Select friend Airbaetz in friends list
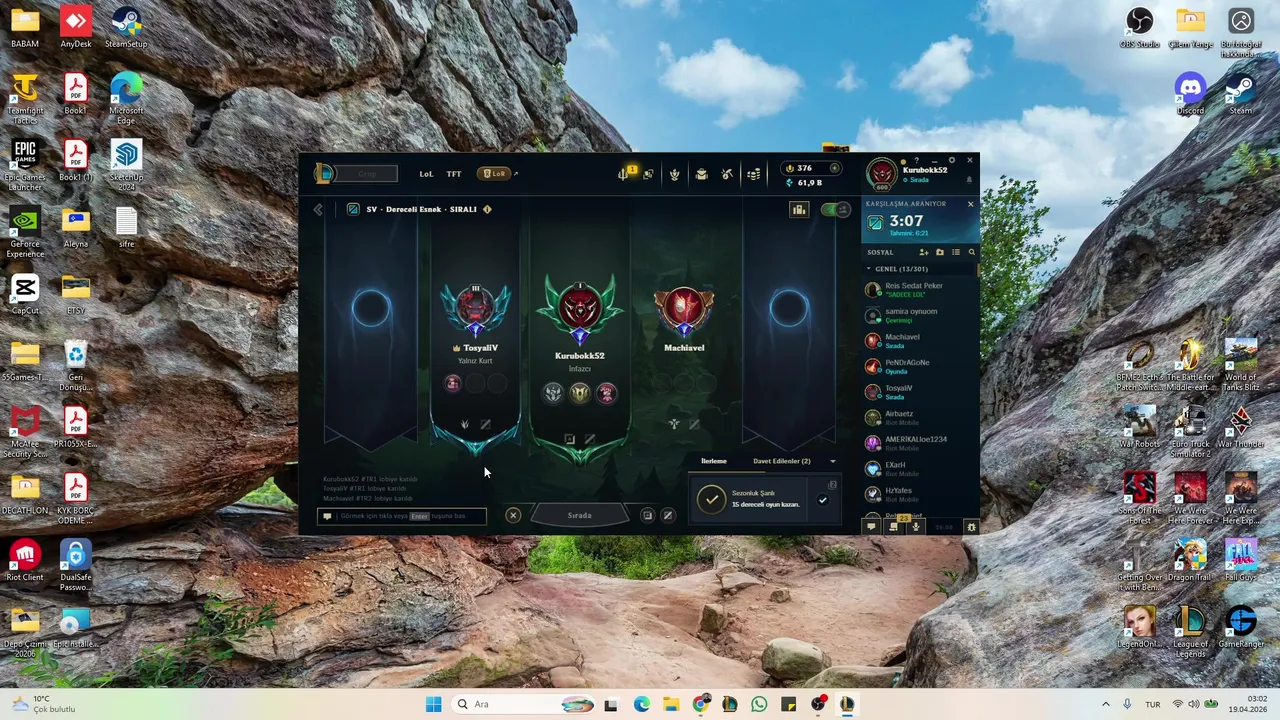The image size is (1280, 720). 917,417
